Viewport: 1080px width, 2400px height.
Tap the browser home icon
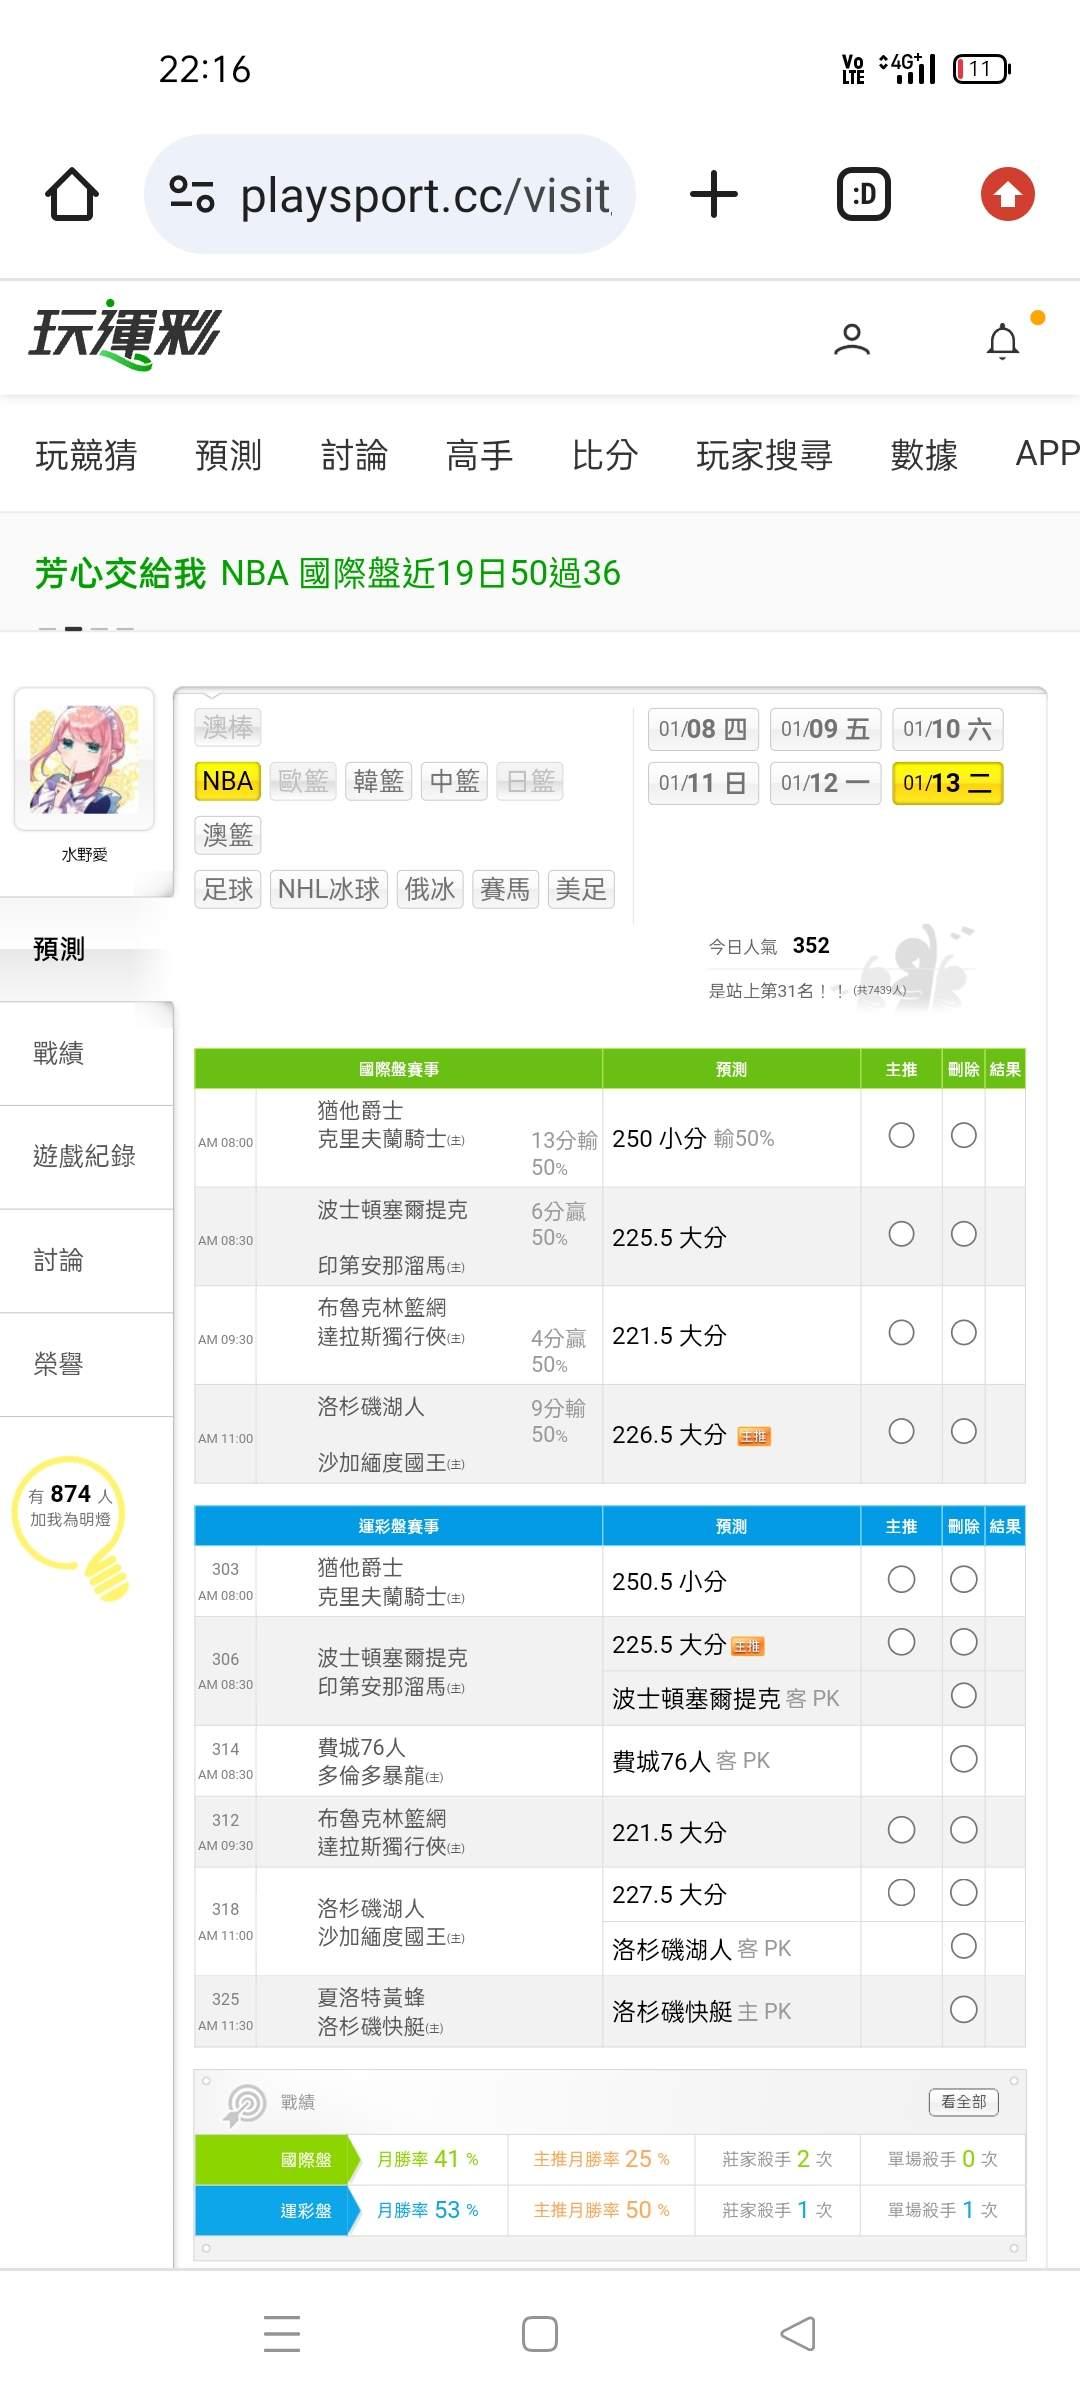72,194
